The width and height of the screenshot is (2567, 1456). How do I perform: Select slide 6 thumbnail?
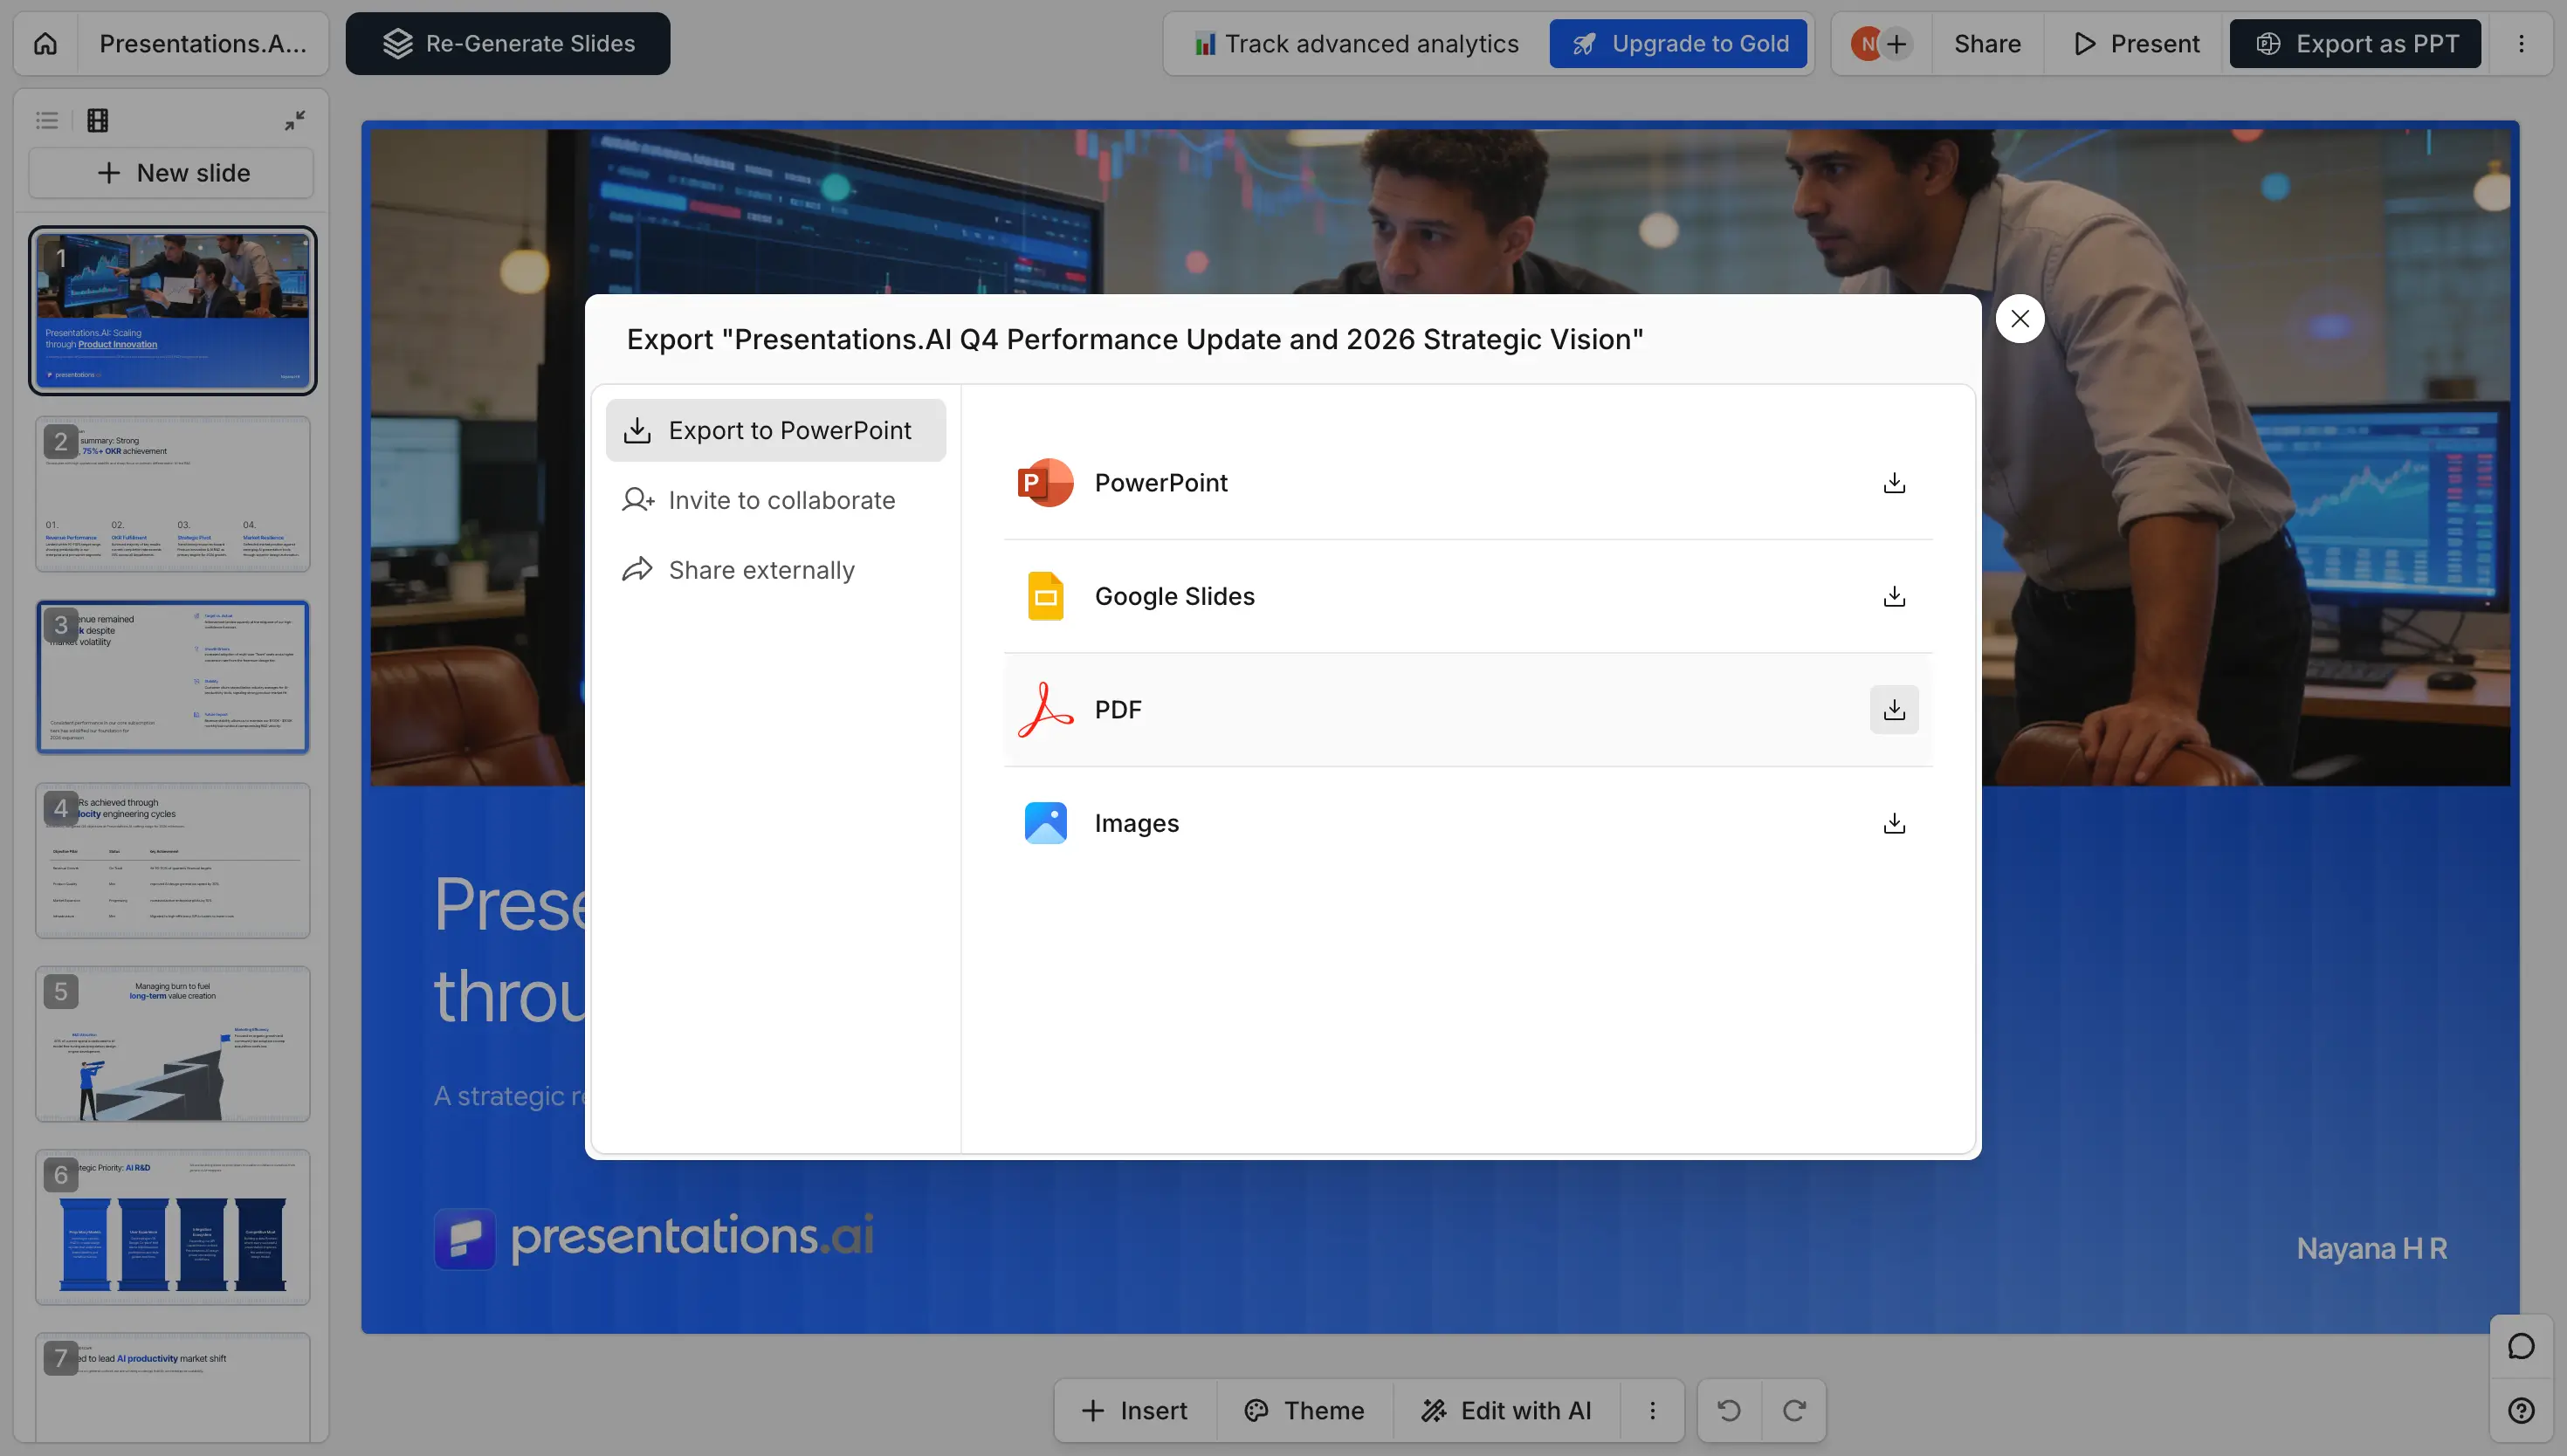pyautogui.click(x=173, y=1227)
